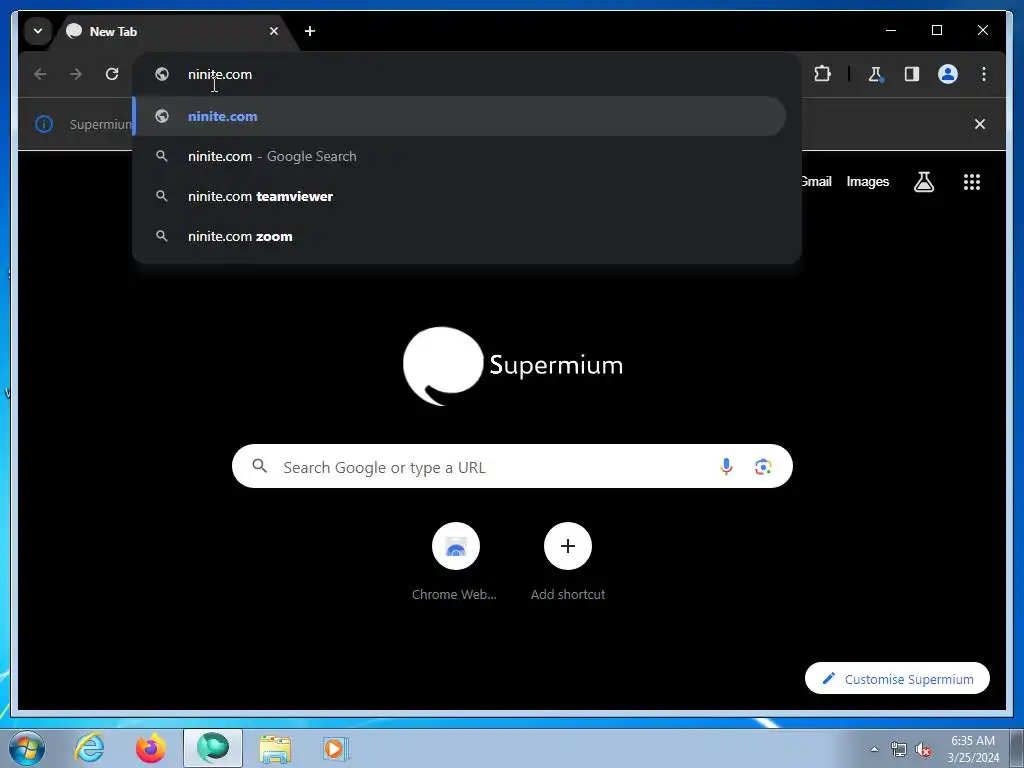Pick the ninite.com zoom suggestion
1024x768 pixels.
[x=460, y=236]
